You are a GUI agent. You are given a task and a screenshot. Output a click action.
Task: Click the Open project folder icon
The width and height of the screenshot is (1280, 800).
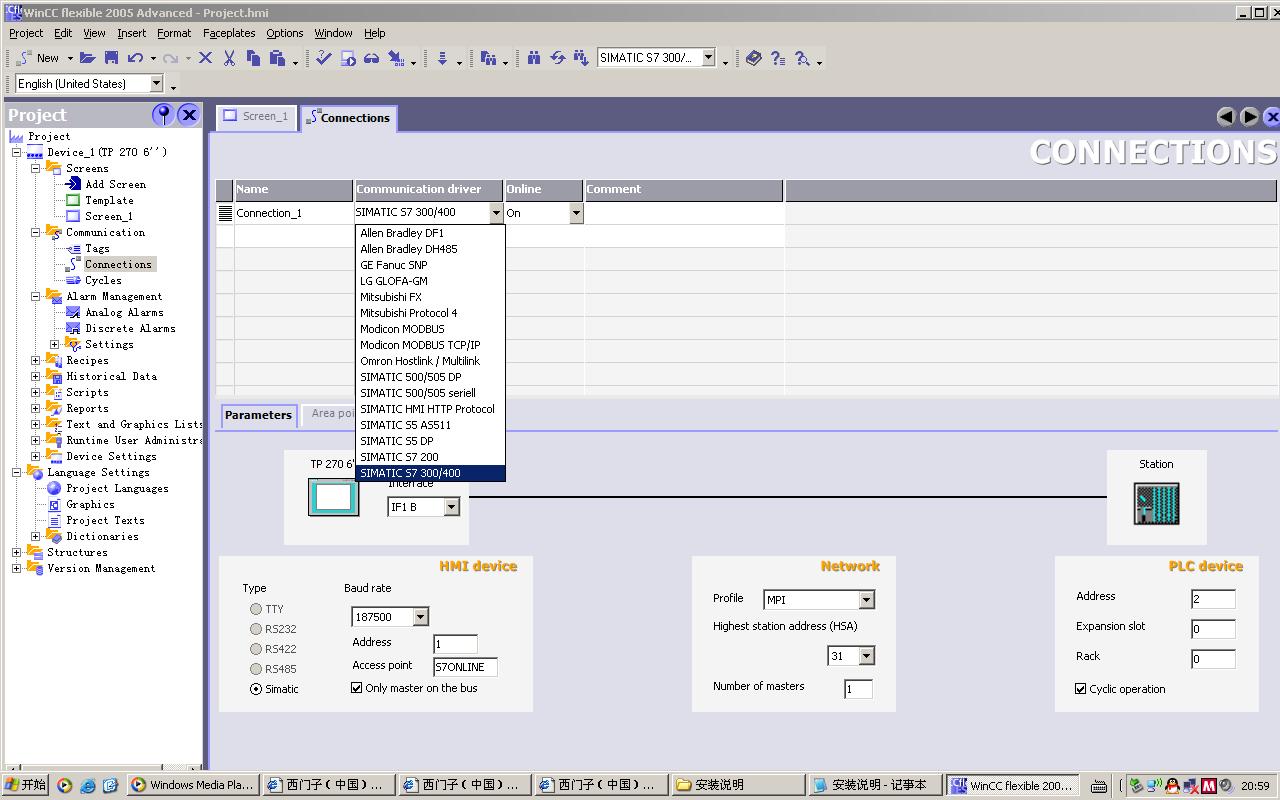click(x=88, y=59)
